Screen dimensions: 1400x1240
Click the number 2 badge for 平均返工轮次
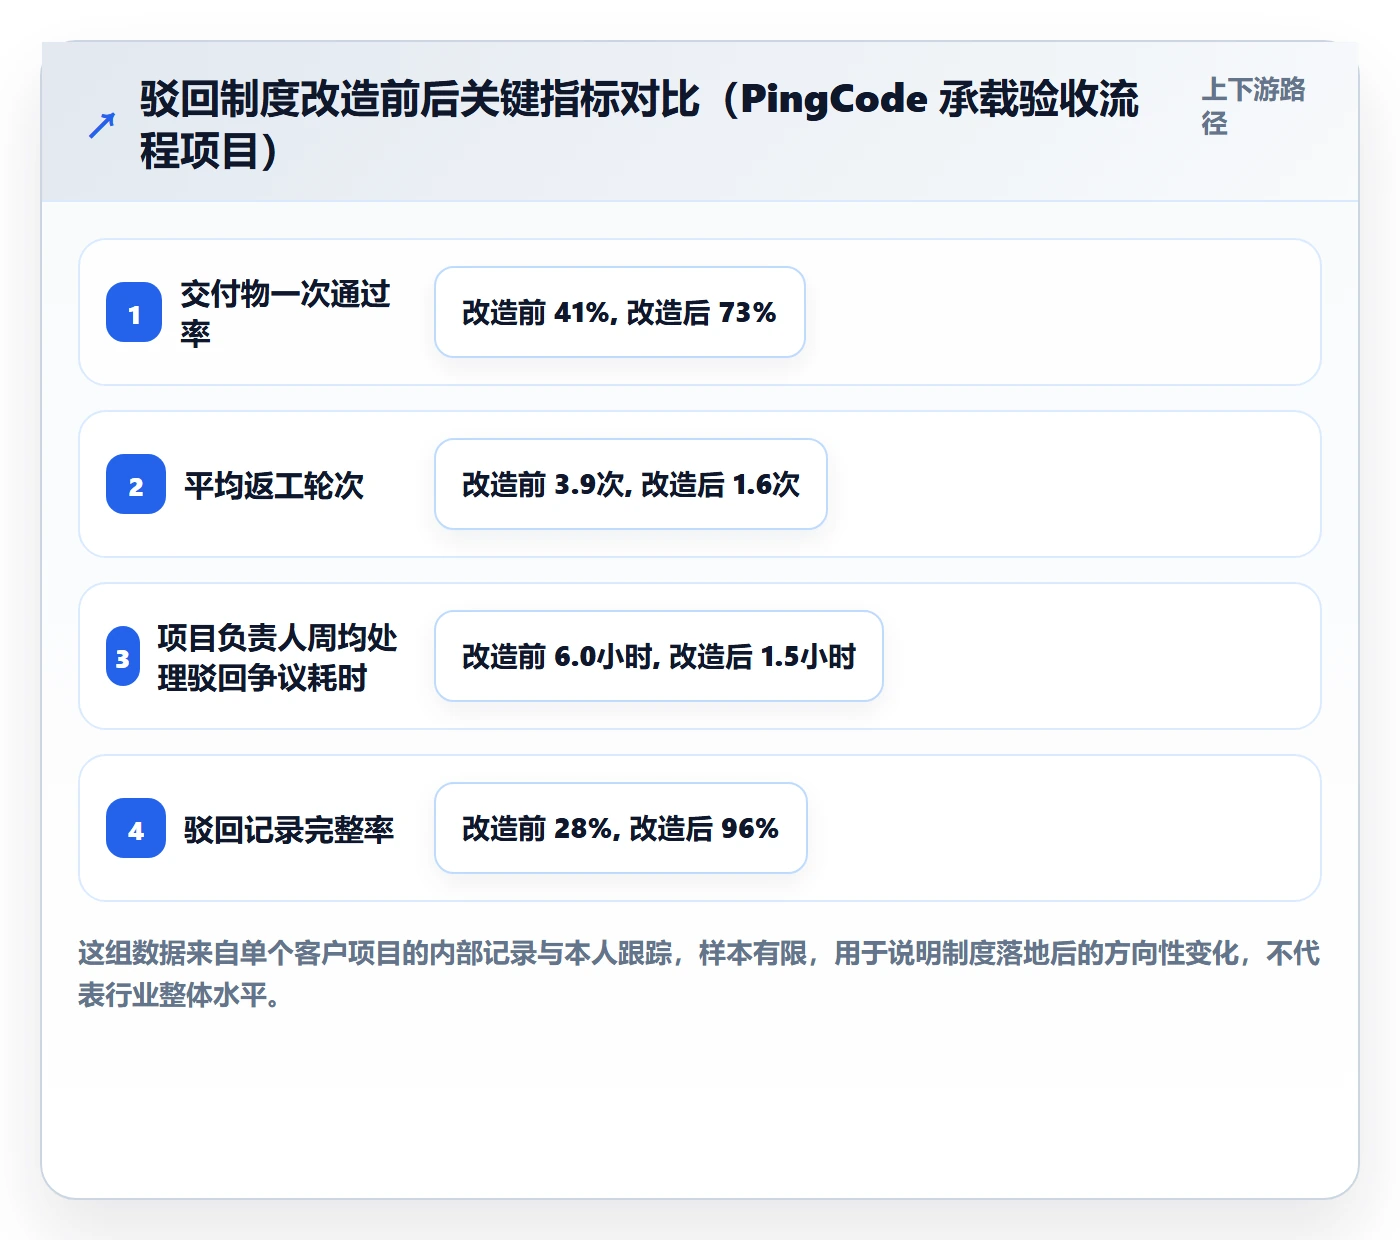[136, 484]
